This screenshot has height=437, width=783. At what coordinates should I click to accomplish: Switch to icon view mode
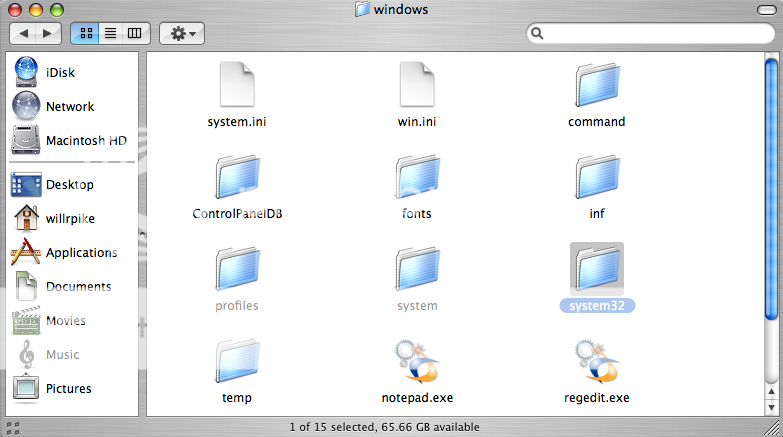(x=85, y=33)
